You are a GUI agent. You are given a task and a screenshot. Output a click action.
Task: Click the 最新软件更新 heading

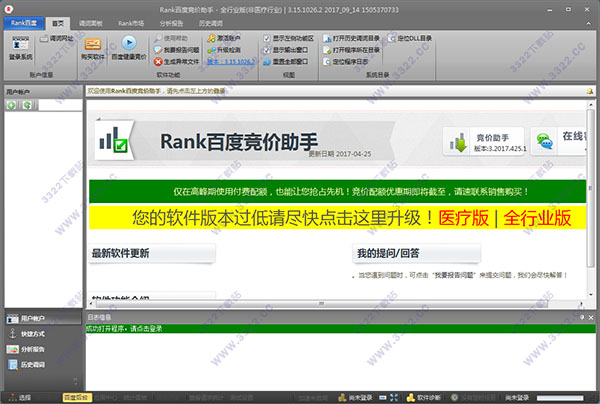pos(120,253)
